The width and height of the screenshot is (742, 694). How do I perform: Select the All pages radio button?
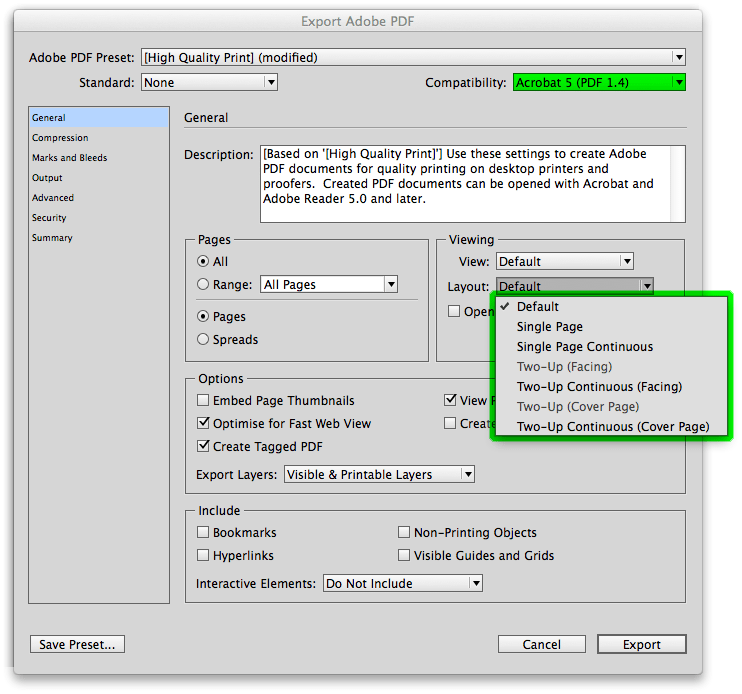coord(203,261)
